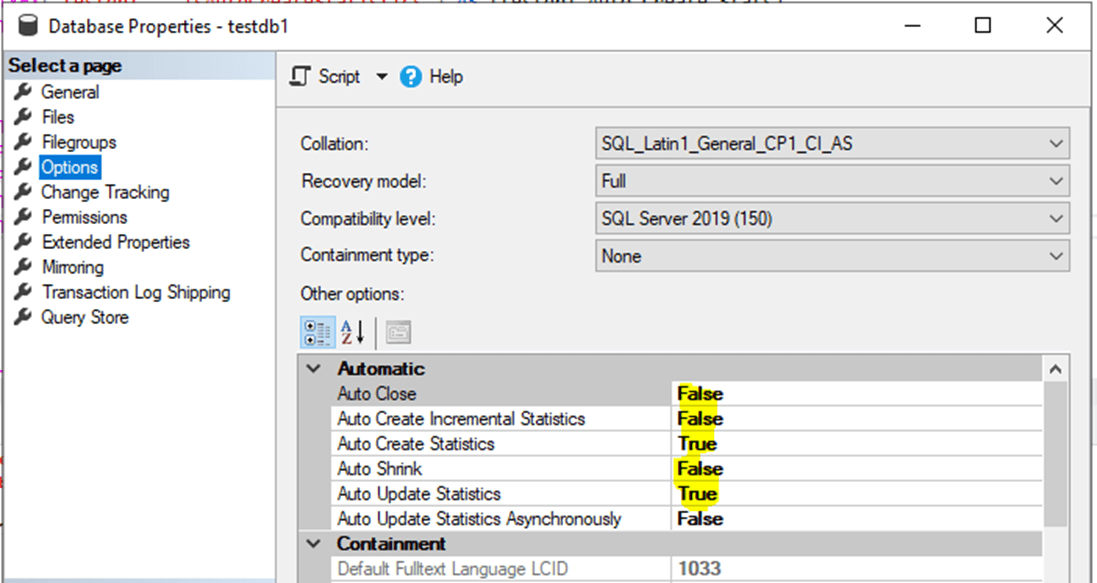Open the Files page
The width and height of the screenshot is (1097, 583).
tap(58, 117)
